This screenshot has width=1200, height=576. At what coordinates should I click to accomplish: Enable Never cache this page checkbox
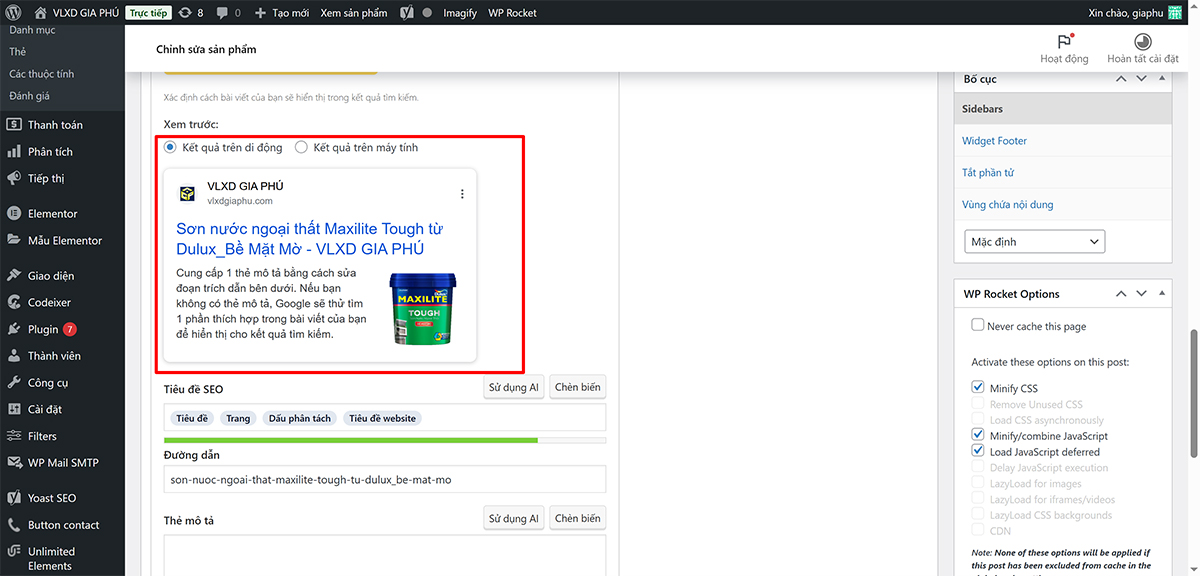click(978, 326)
